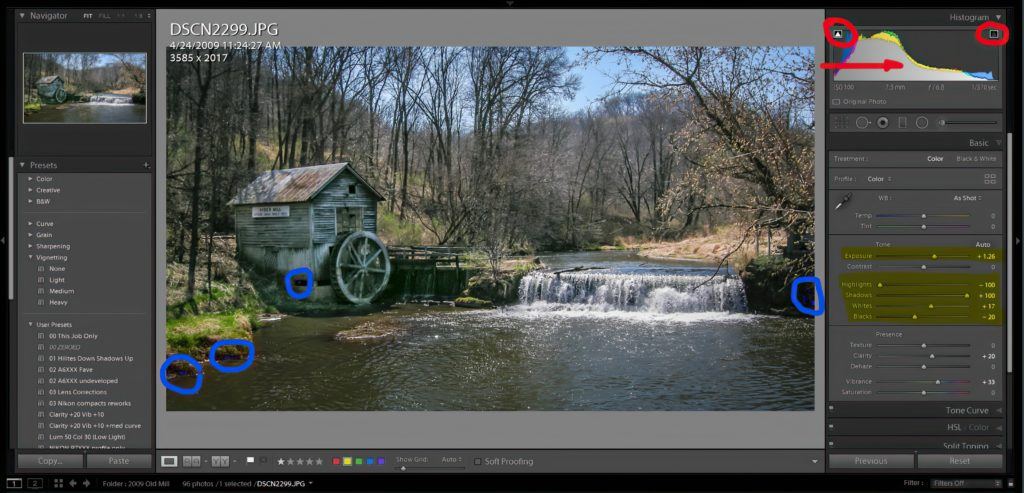Switch treatment to Black & White
This screenshot has width=1024, height=493.
click(976, 159)
